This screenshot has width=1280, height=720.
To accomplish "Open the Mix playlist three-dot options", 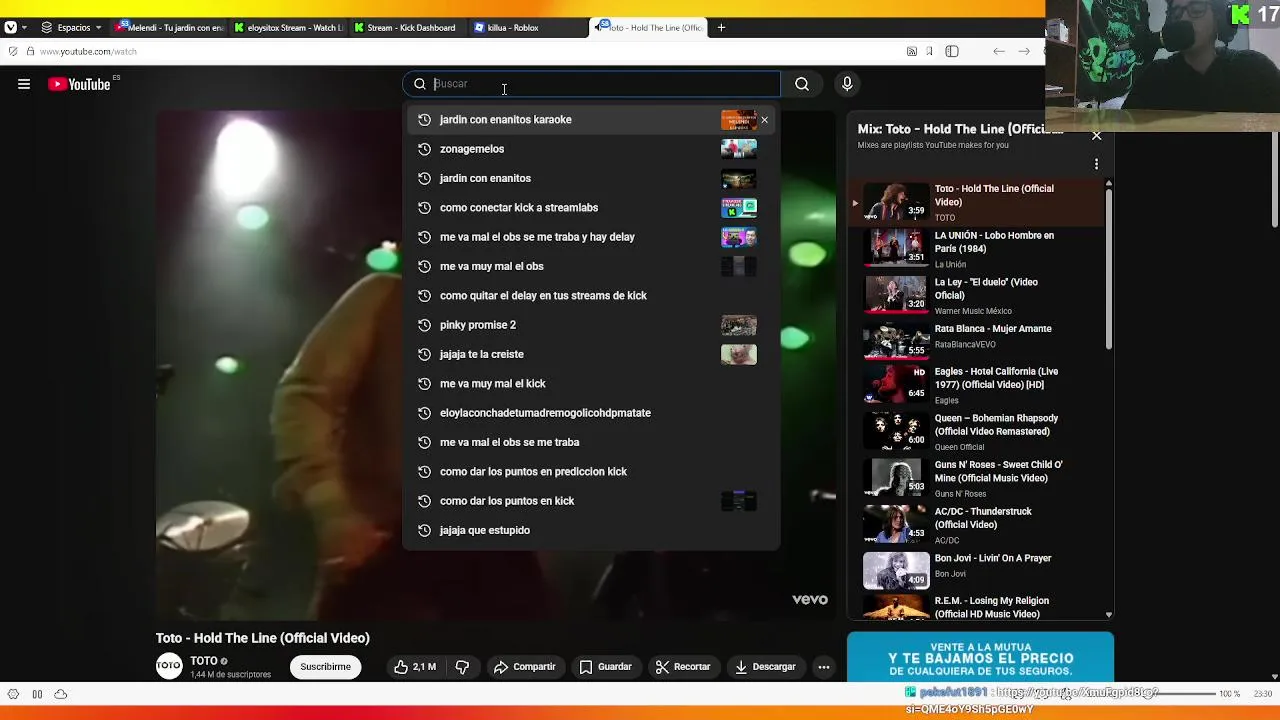I will 1096,164.
